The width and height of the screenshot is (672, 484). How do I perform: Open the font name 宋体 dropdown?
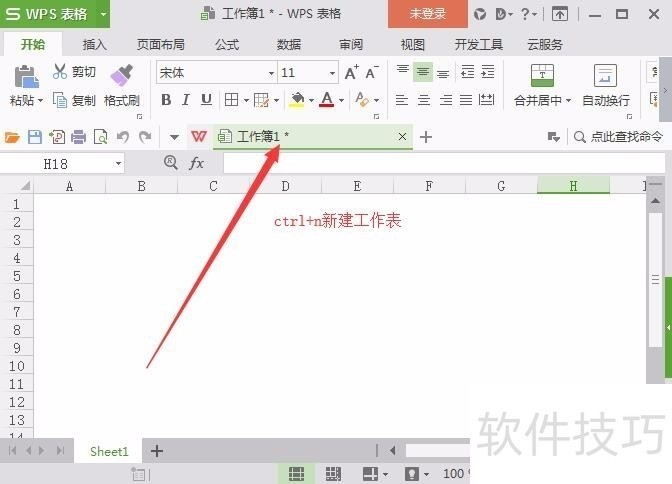point(271,73)
